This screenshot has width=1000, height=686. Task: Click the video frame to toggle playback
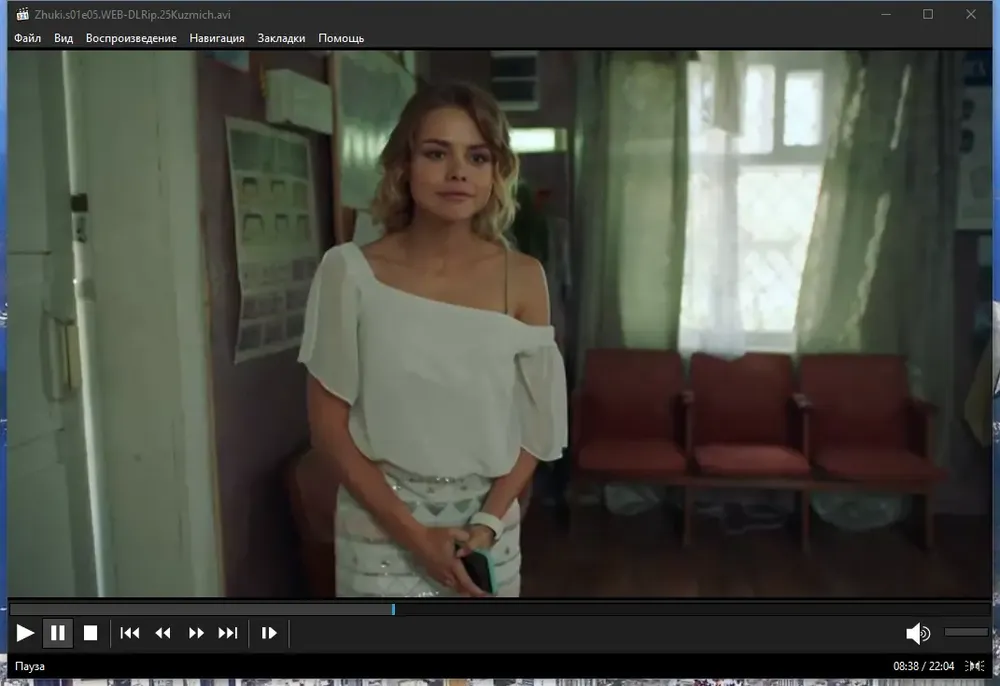(499, 324)
